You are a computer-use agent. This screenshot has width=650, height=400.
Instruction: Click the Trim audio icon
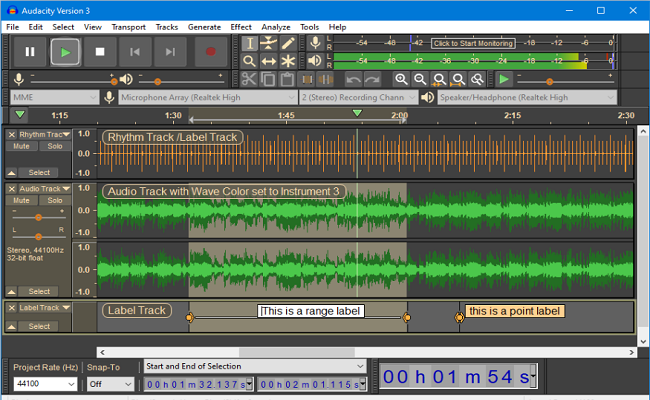[x=307, y=79]
